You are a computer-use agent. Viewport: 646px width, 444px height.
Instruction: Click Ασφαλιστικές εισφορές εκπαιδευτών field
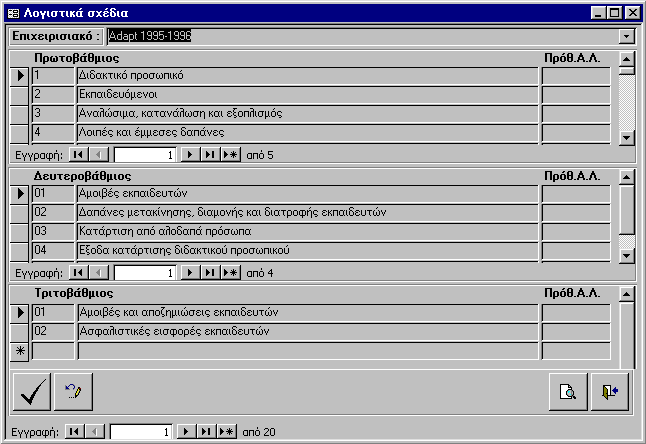307,331
